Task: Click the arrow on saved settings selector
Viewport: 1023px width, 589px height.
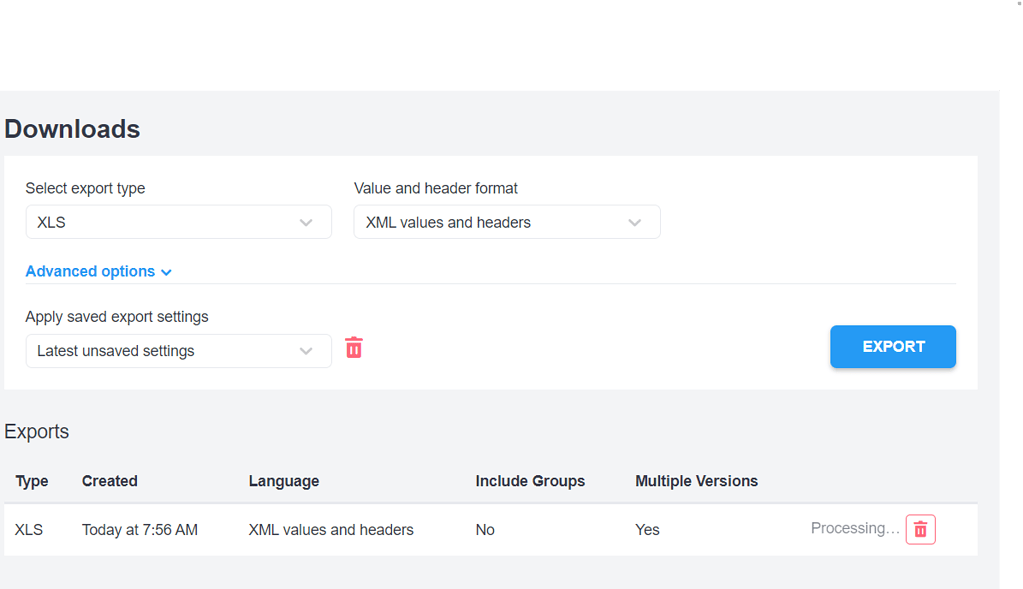Action: click(306, 351)
